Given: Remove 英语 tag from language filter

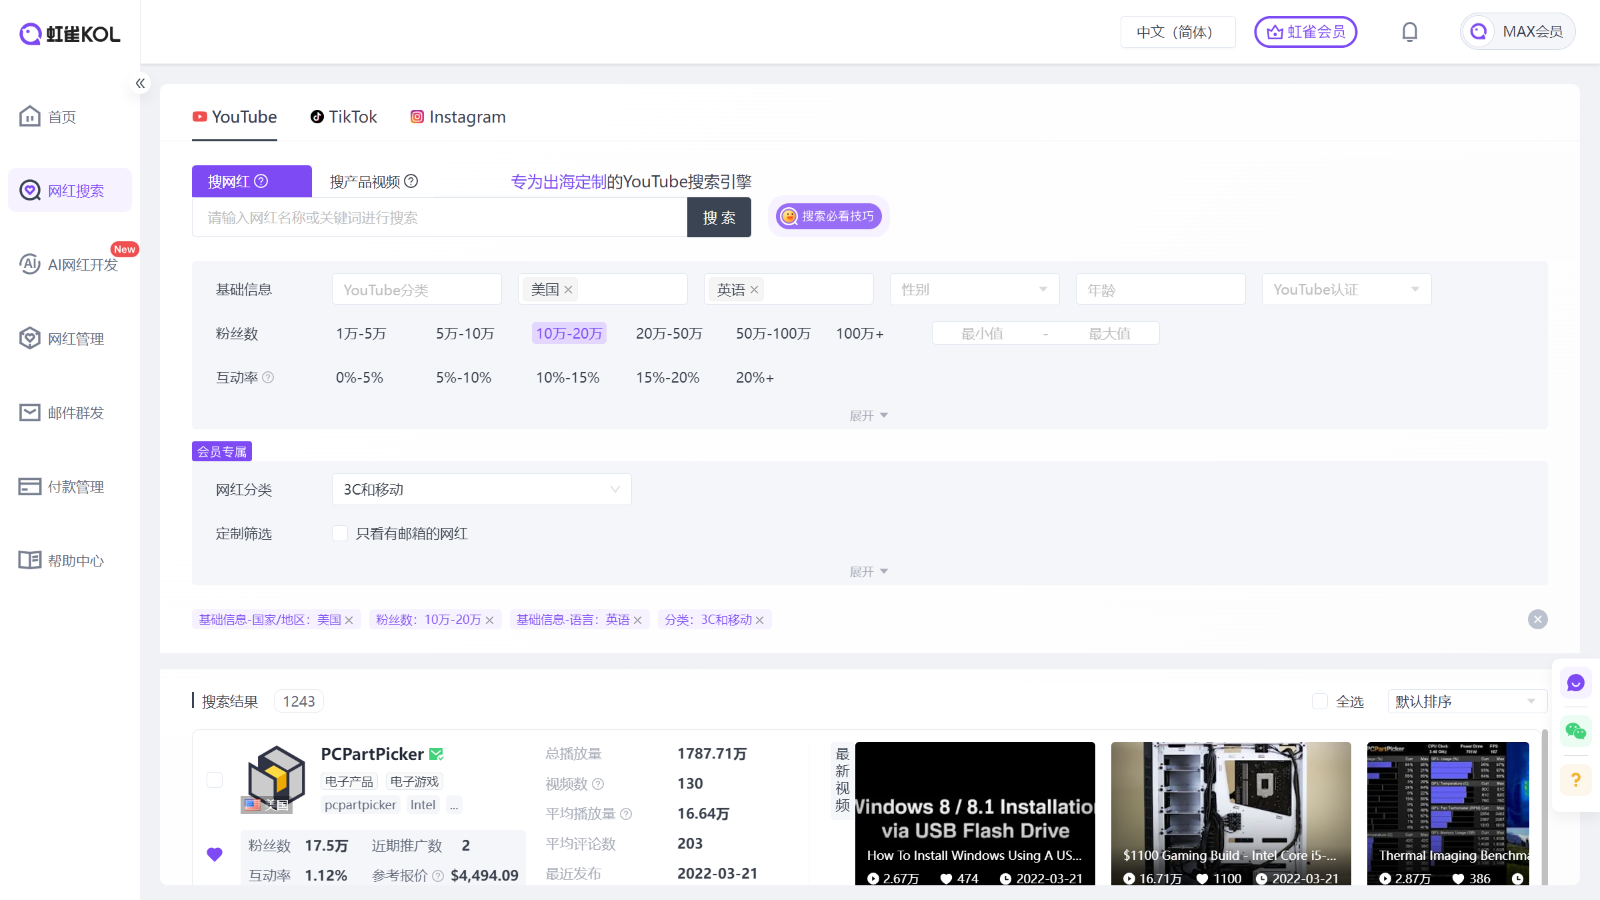Looking at the screenshot, I should click(x=754, y=289).
